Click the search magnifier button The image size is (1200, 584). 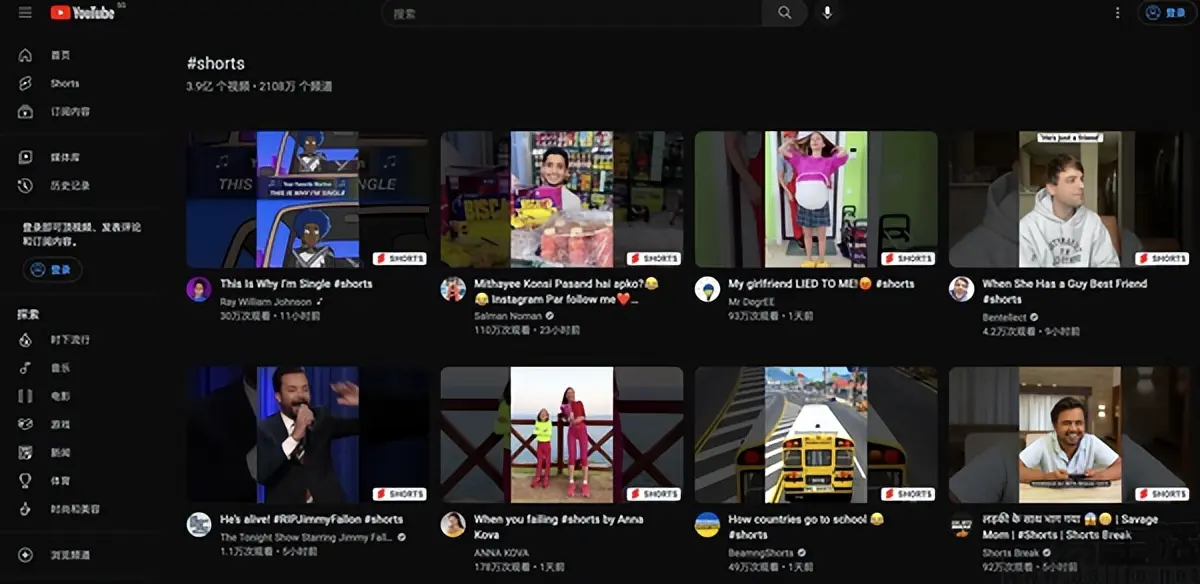point(785,13)
